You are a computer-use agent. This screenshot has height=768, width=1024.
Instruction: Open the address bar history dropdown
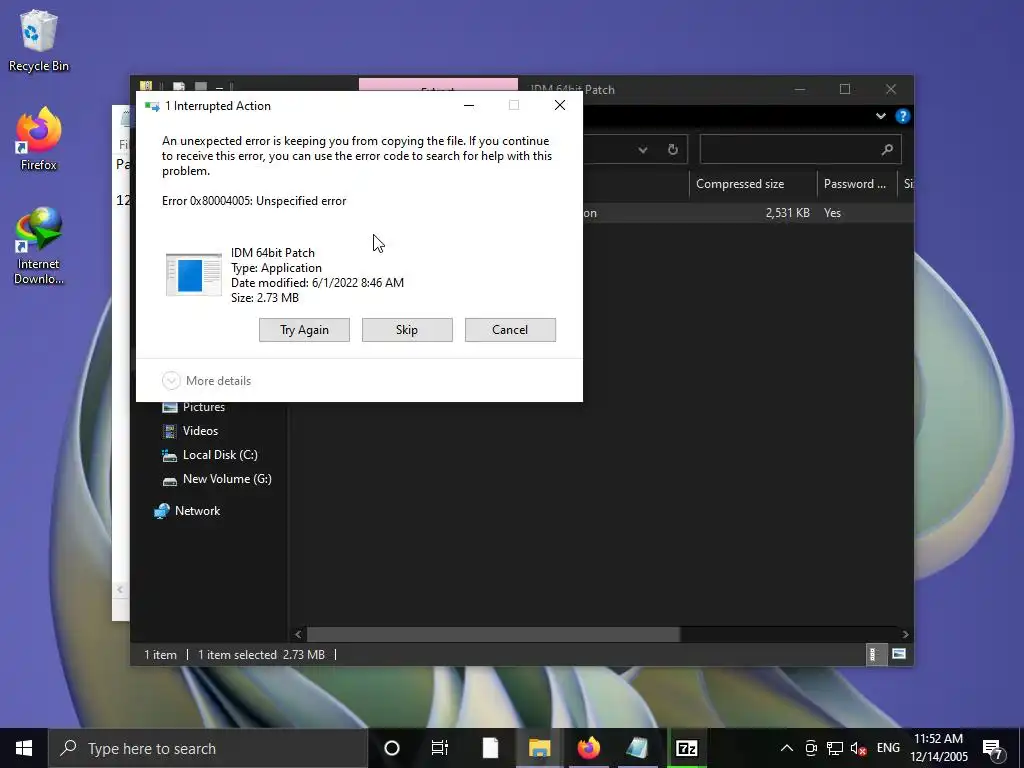[643, 150]
